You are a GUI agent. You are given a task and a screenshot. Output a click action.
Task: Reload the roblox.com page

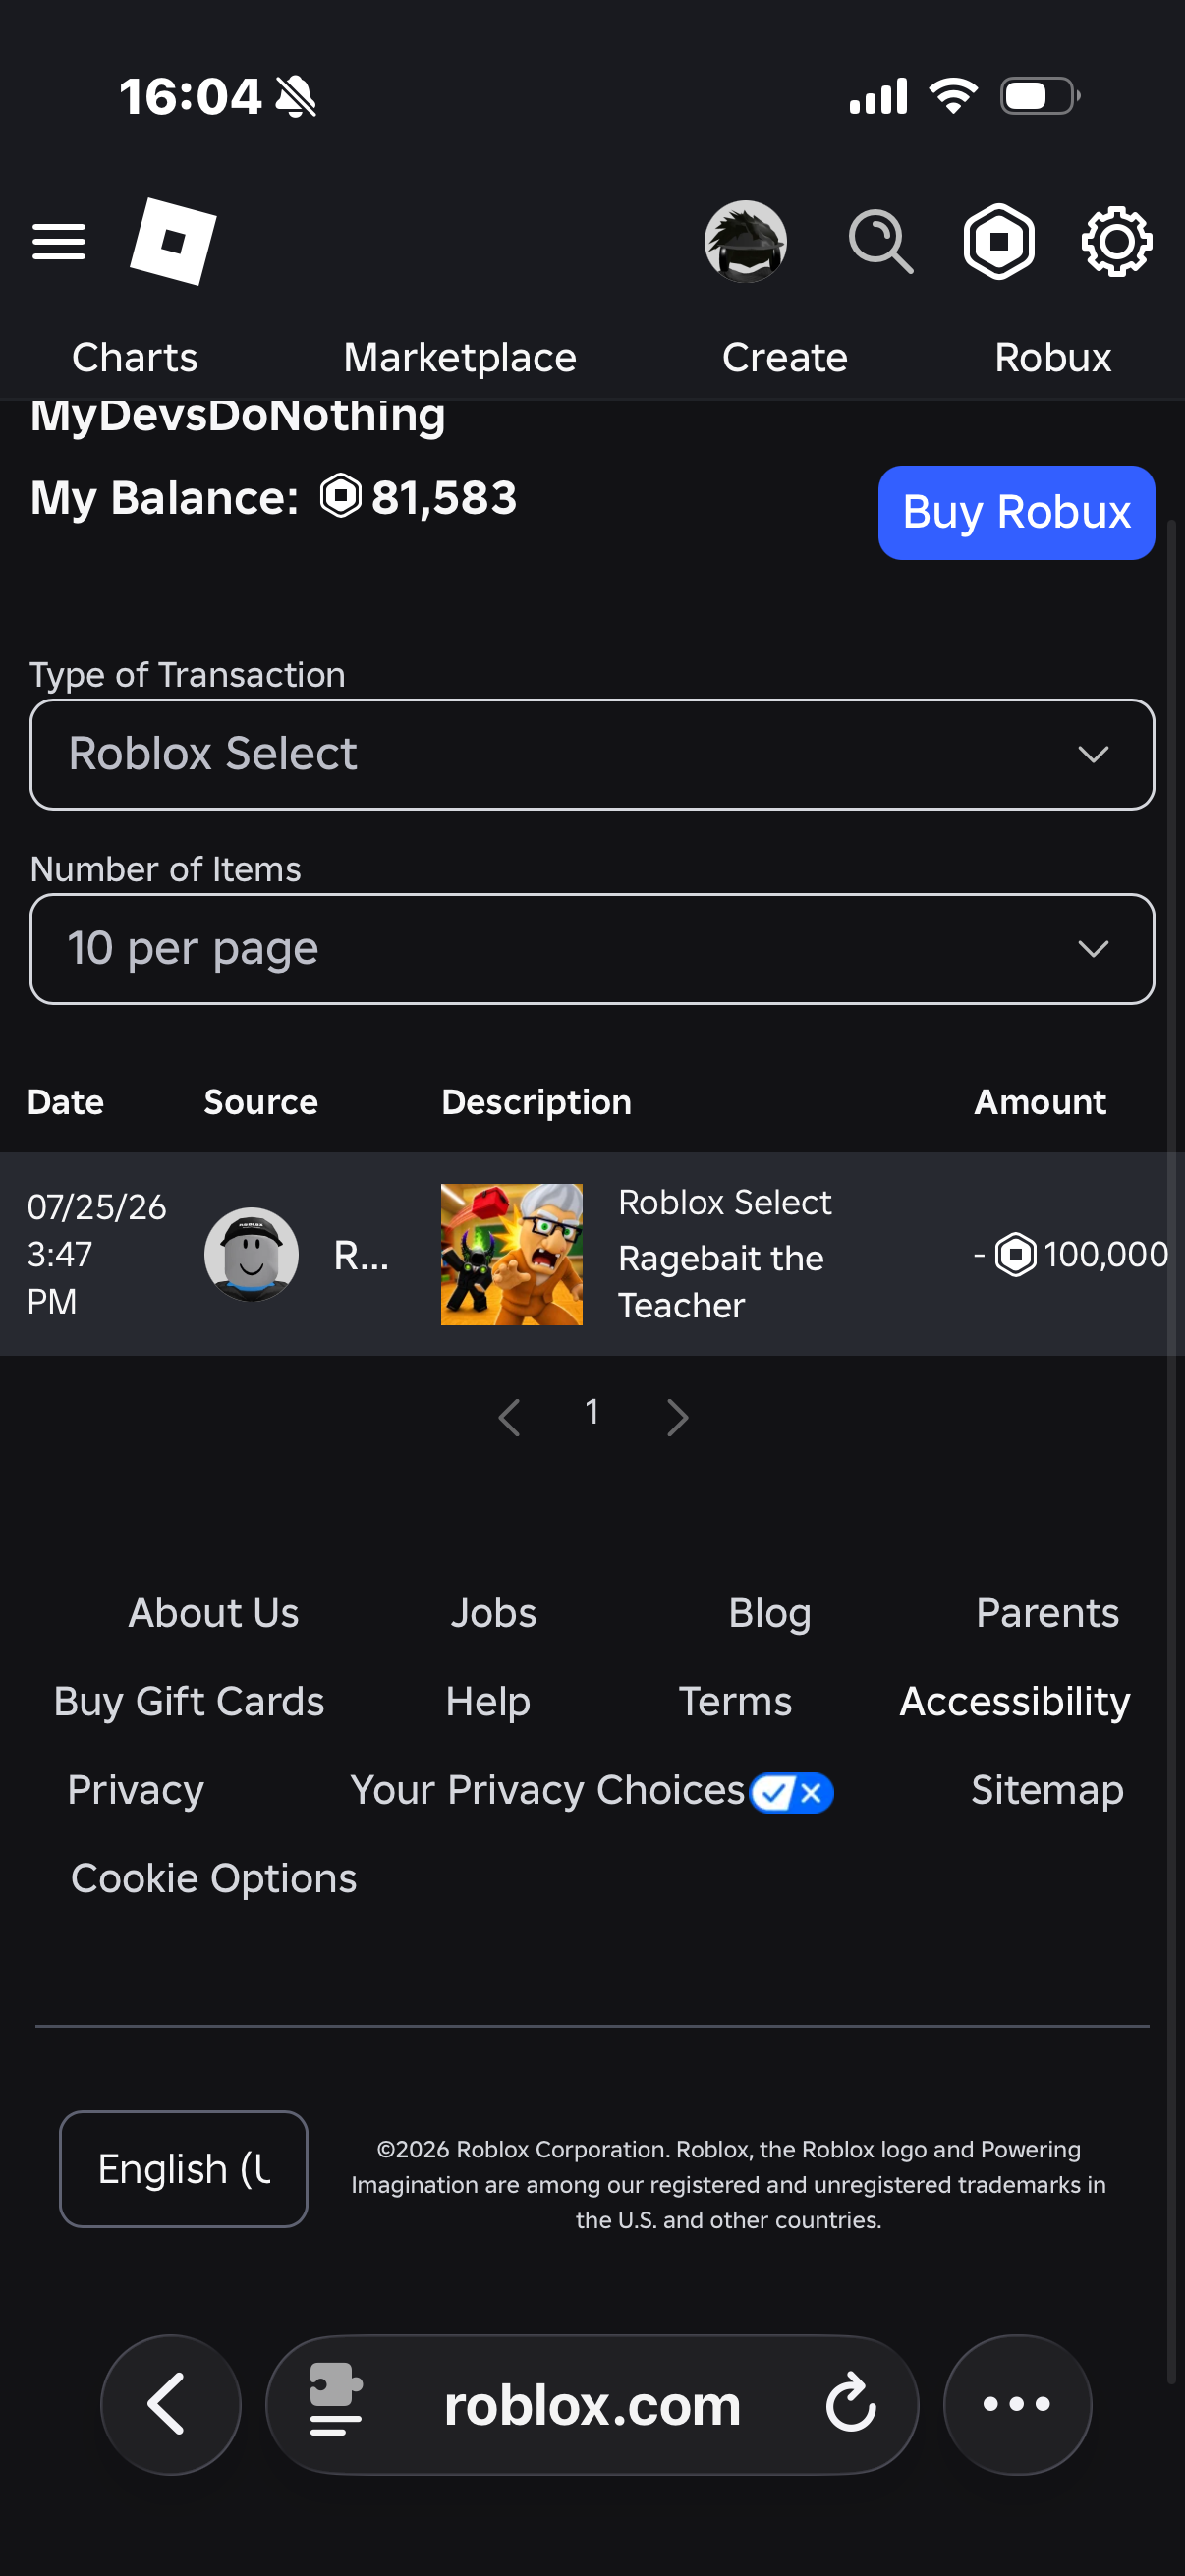point(850,2403)
